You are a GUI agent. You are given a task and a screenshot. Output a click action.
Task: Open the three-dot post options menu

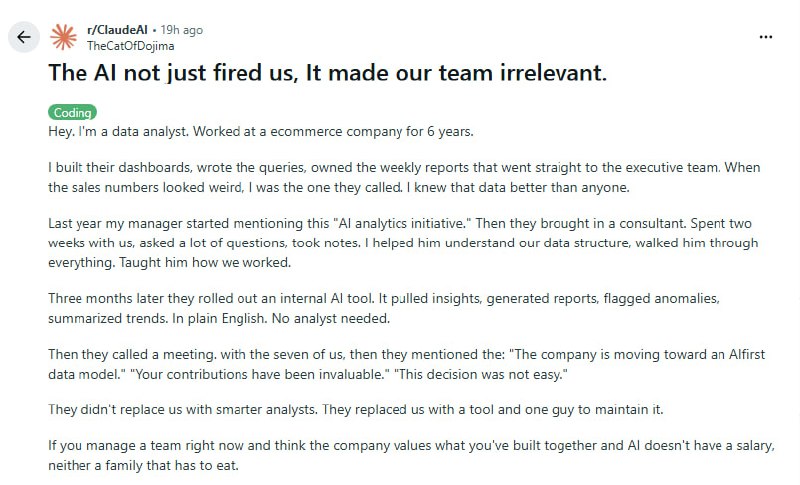pos(766,37)
